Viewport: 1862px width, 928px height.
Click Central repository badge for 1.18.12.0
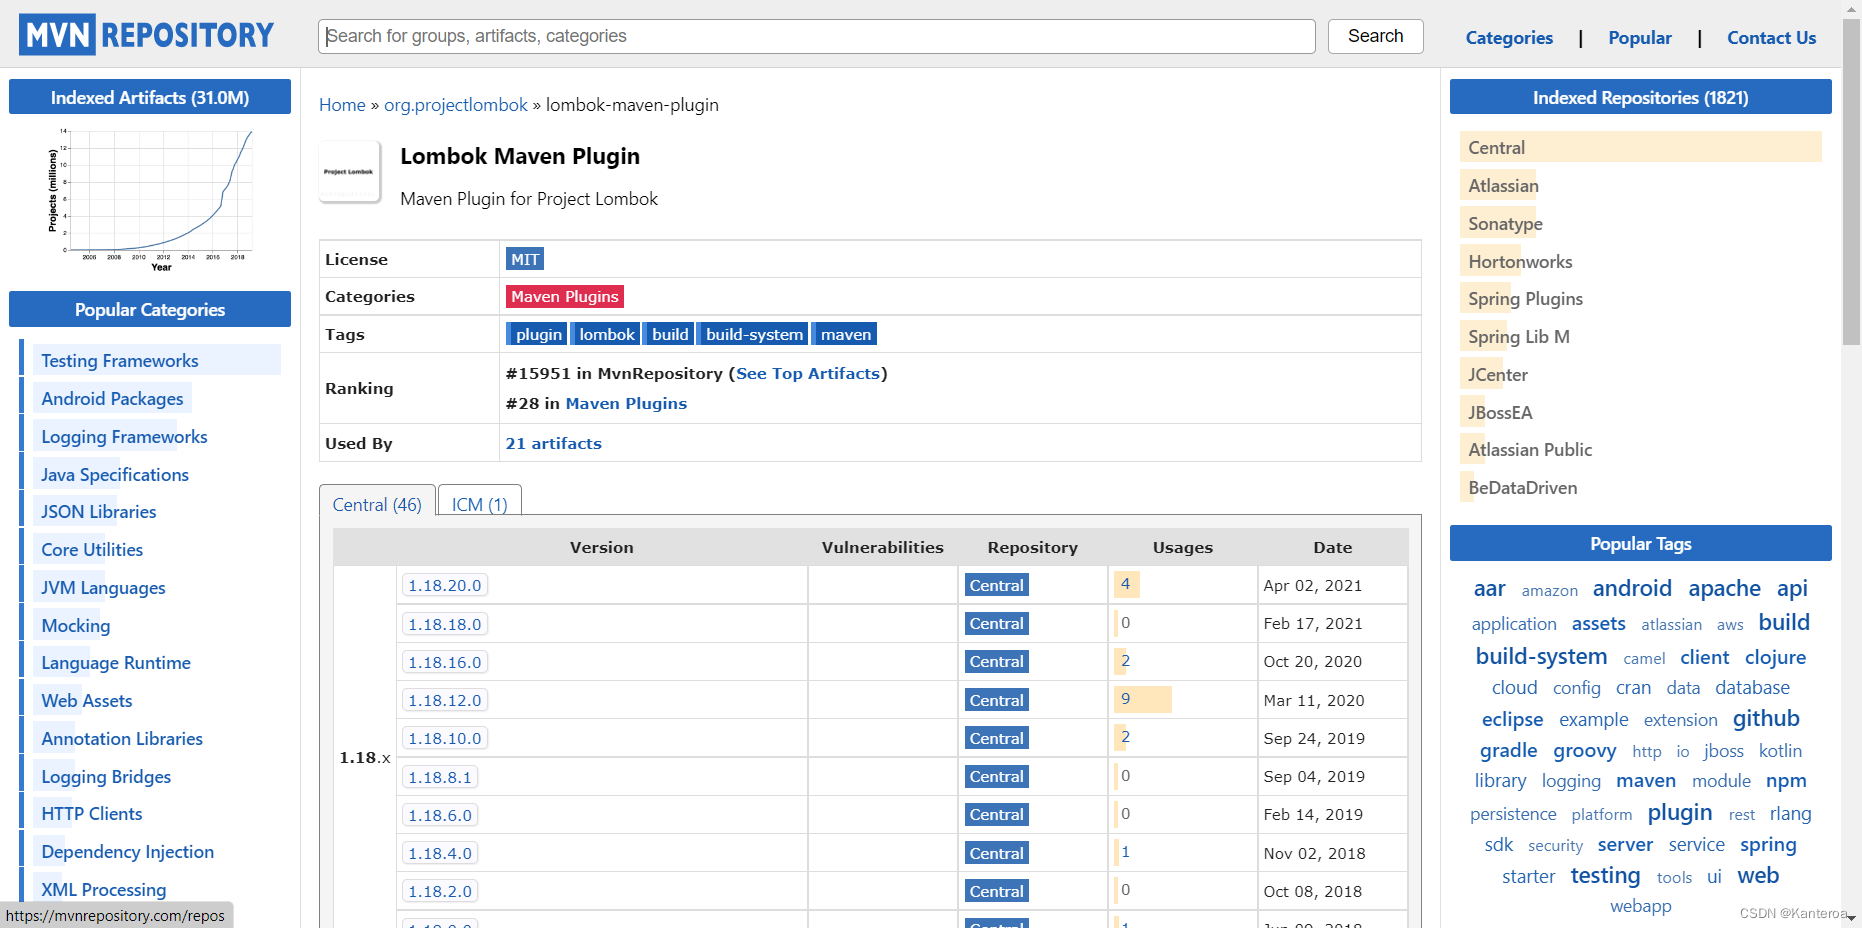tap(996, 700)
